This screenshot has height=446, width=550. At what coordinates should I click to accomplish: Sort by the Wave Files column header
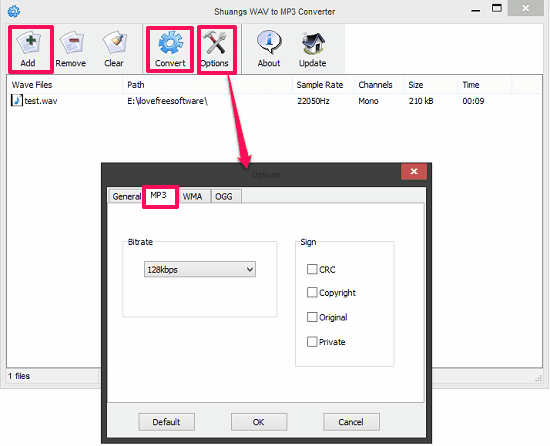[x=65, y=85]
